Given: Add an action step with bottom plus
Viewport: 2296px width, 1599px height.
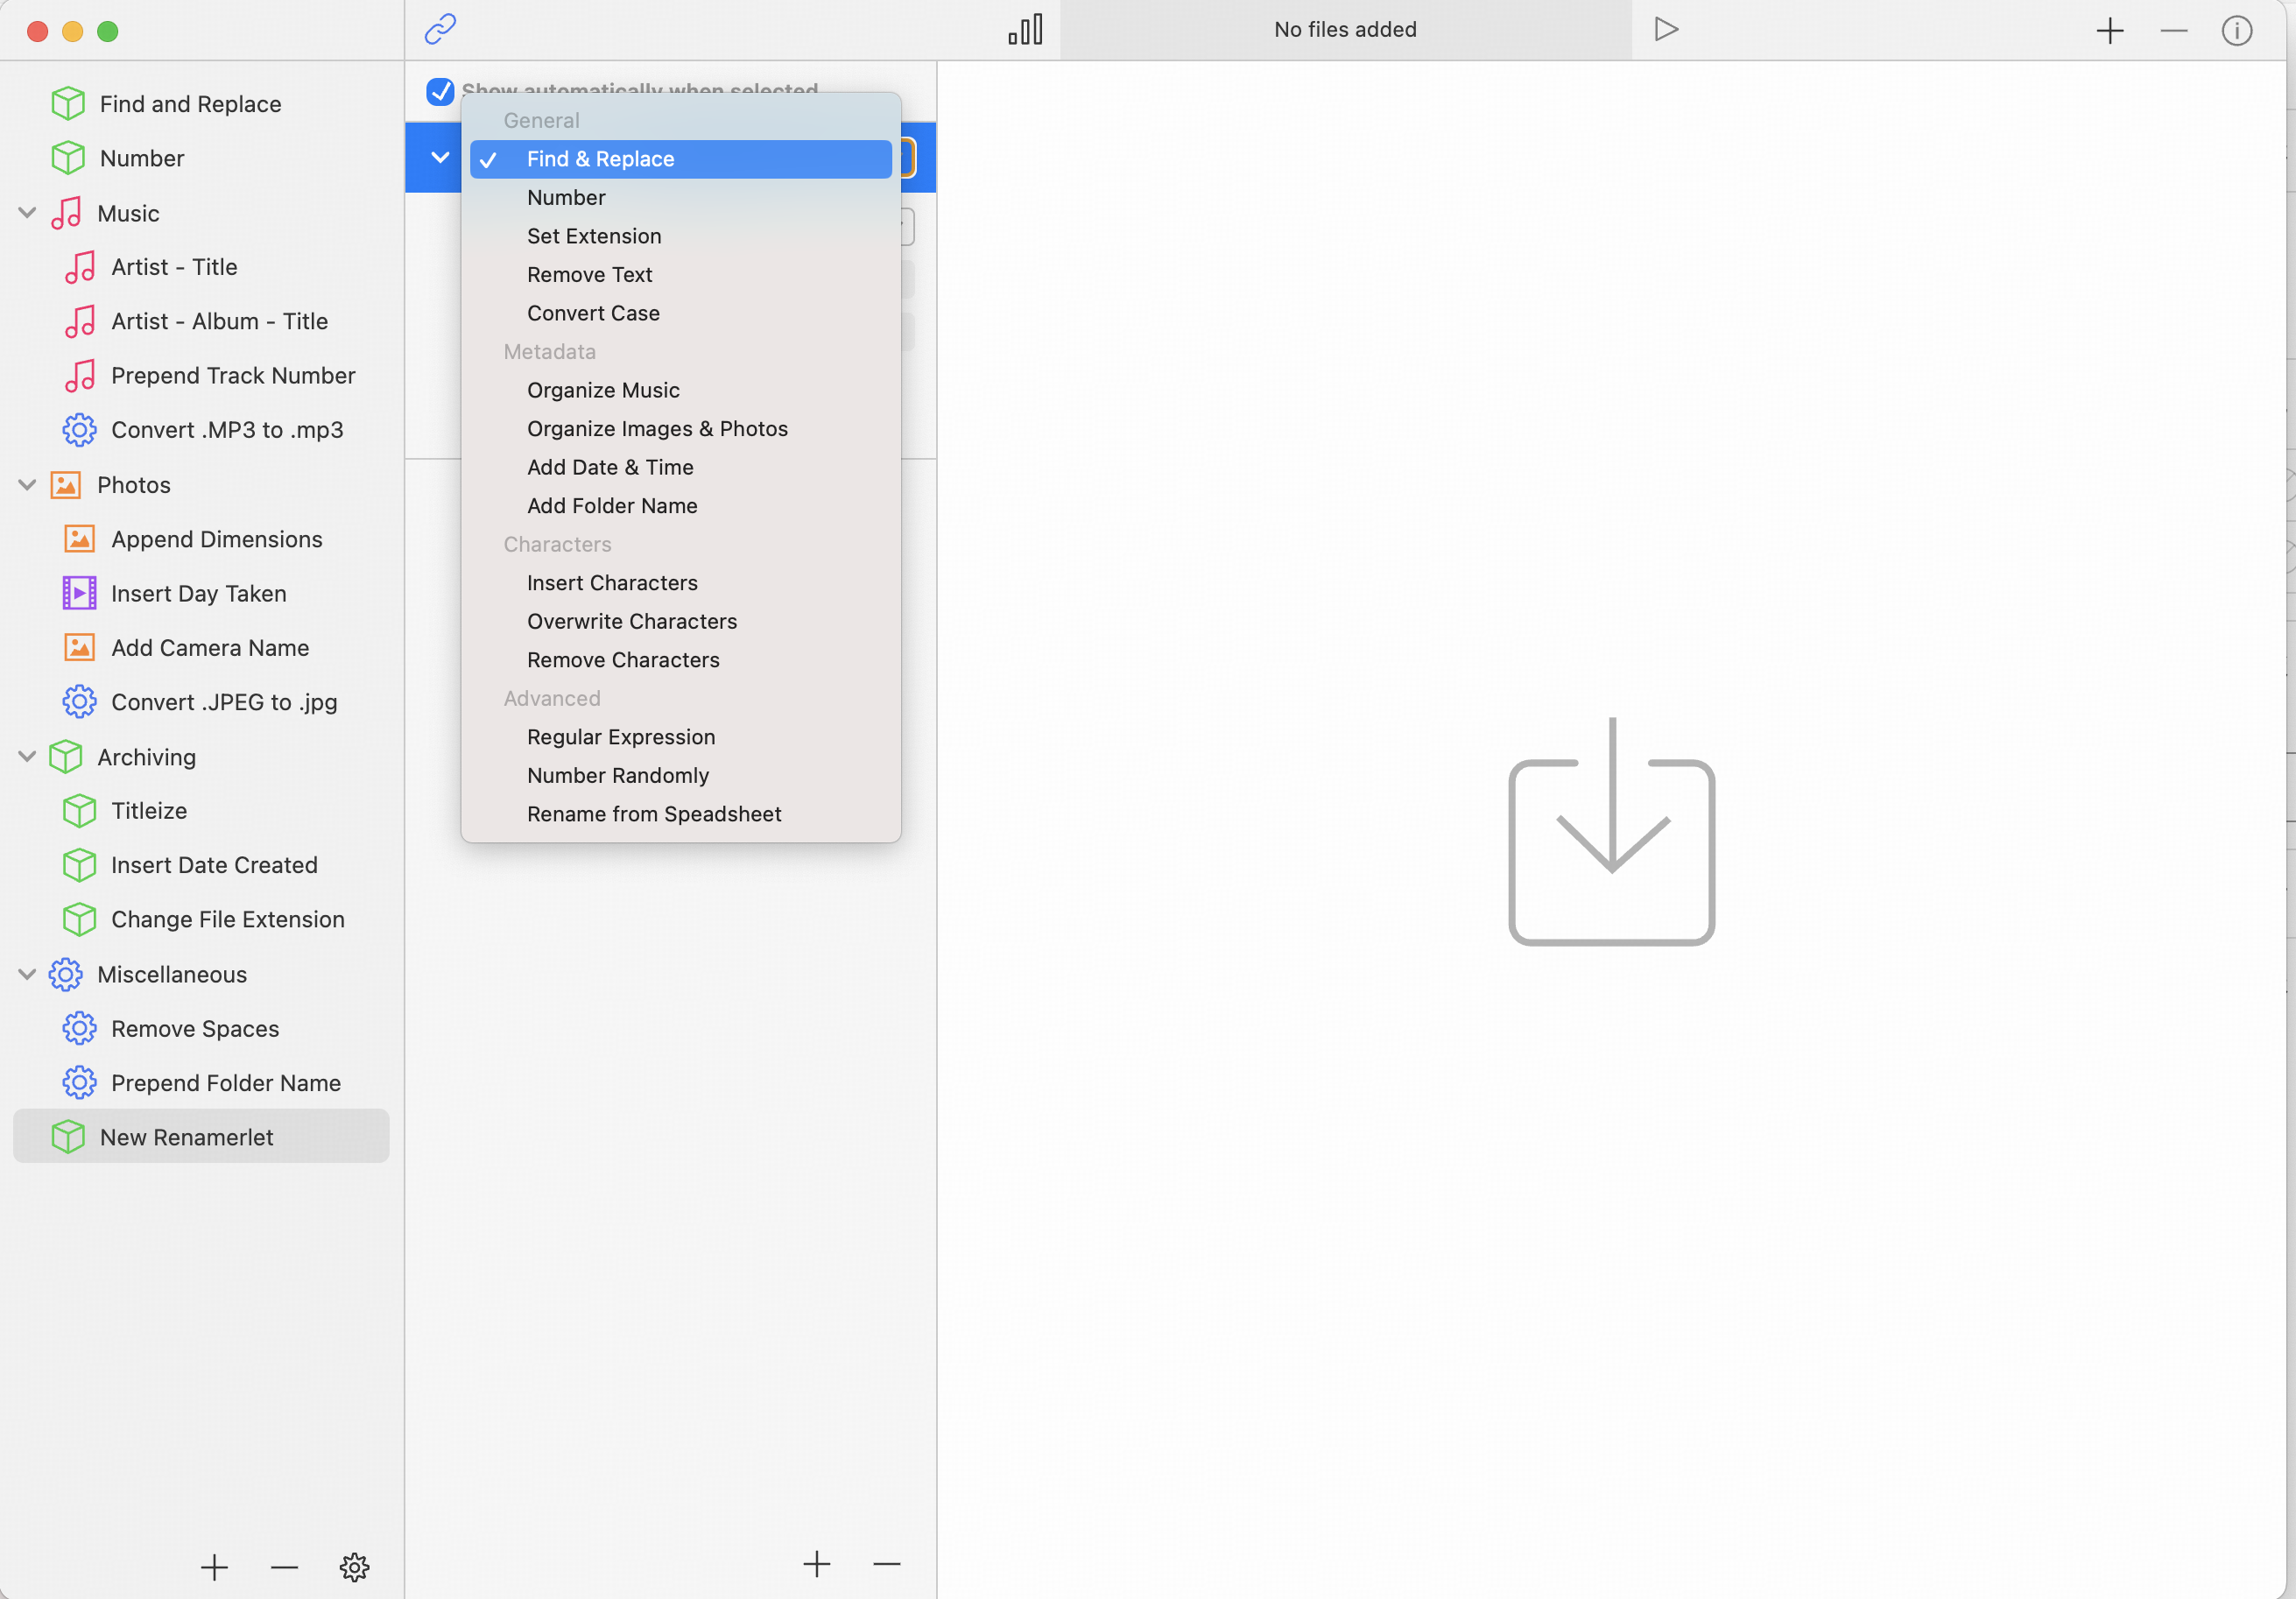Looking at the screenshot, I should pos(816,1563).
